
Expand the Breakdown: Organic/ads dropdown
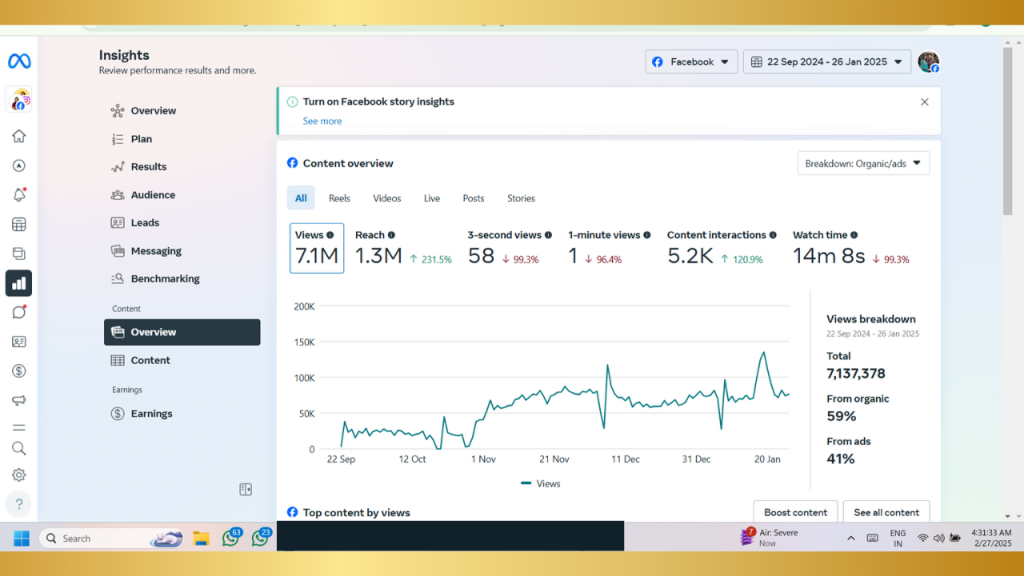(x=863, y=163)
